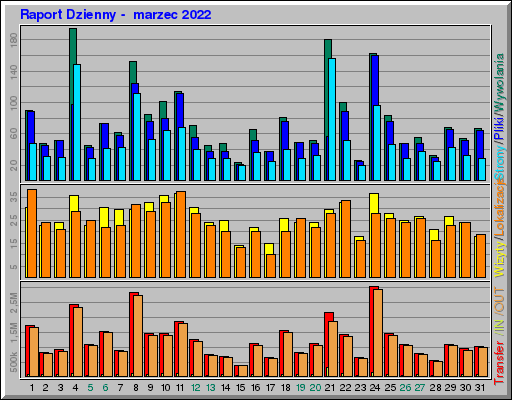512x400 pixels.
Task: Click the '15' label on the middle chart axis
Action: [x=14, y=244]
